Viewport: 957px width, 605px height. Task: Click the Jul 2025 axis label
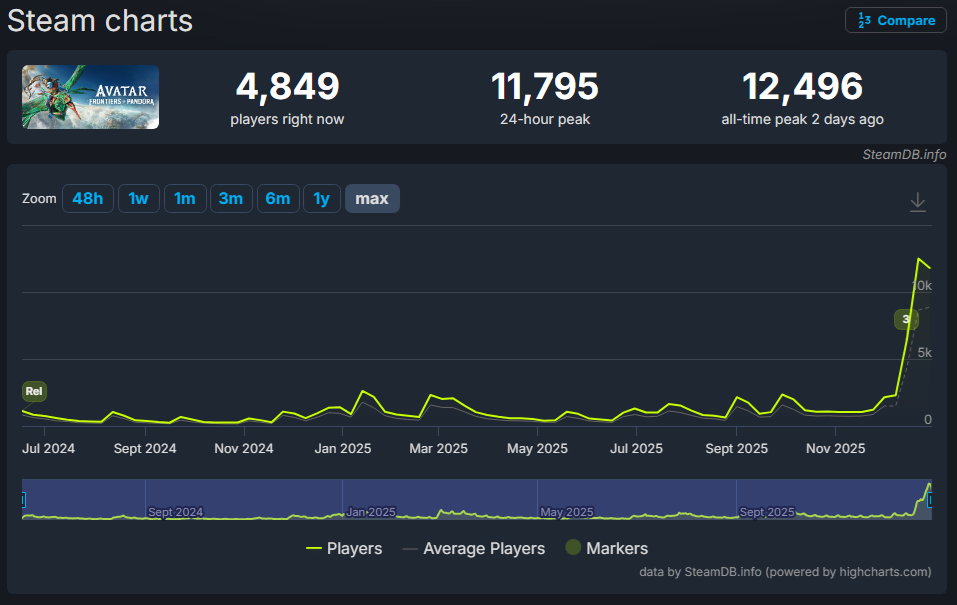(636, 449)
